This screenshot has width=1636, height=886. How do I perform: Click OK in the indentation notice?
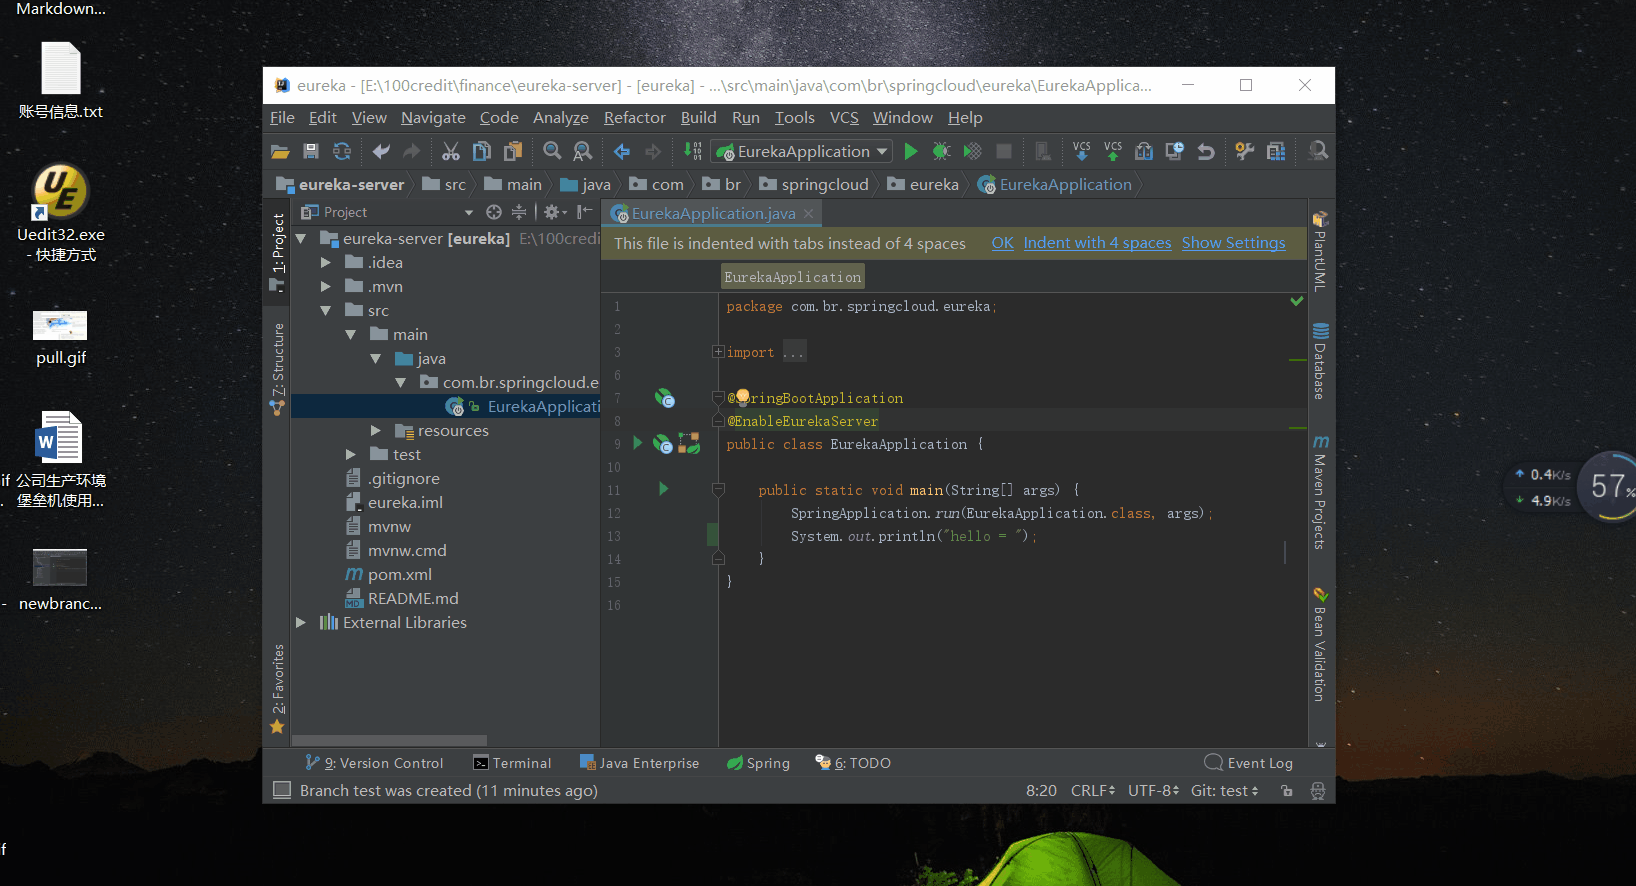1002,243
